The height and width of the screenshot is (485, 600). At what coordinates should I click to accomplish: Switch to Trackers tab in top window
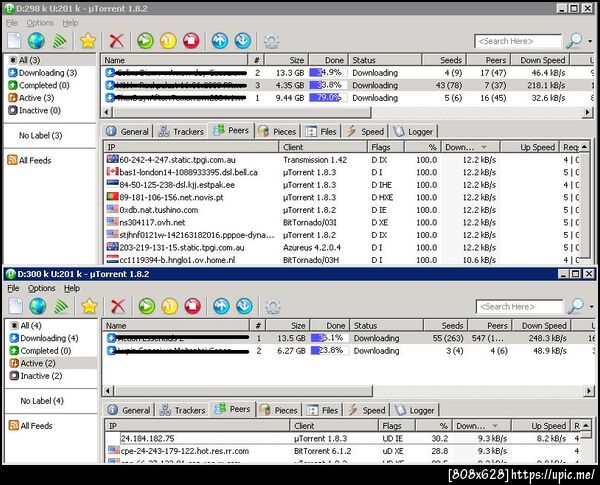(181, 132)
